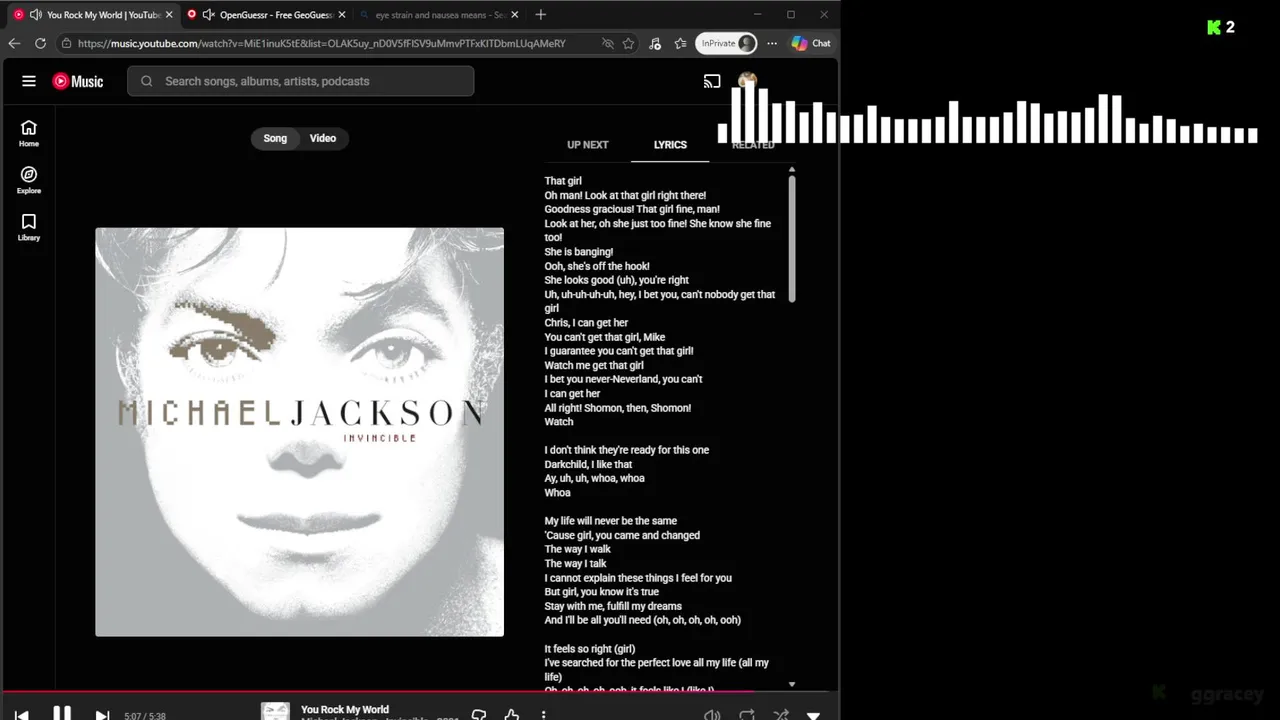The width and height of the screenshot is (1280, 720).
Task: Click the Invincible album cover art
Action: 299,432
